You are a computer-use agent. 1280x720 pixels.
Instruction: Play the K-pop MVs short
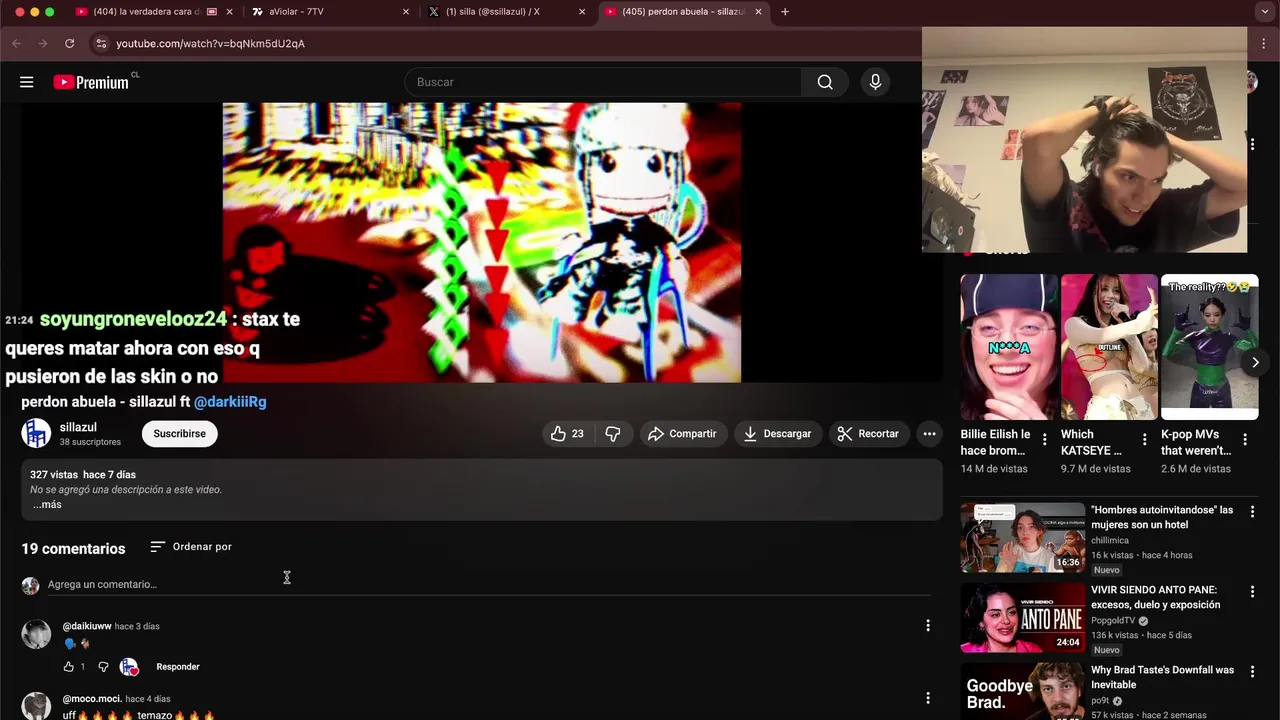(1209, 347)
